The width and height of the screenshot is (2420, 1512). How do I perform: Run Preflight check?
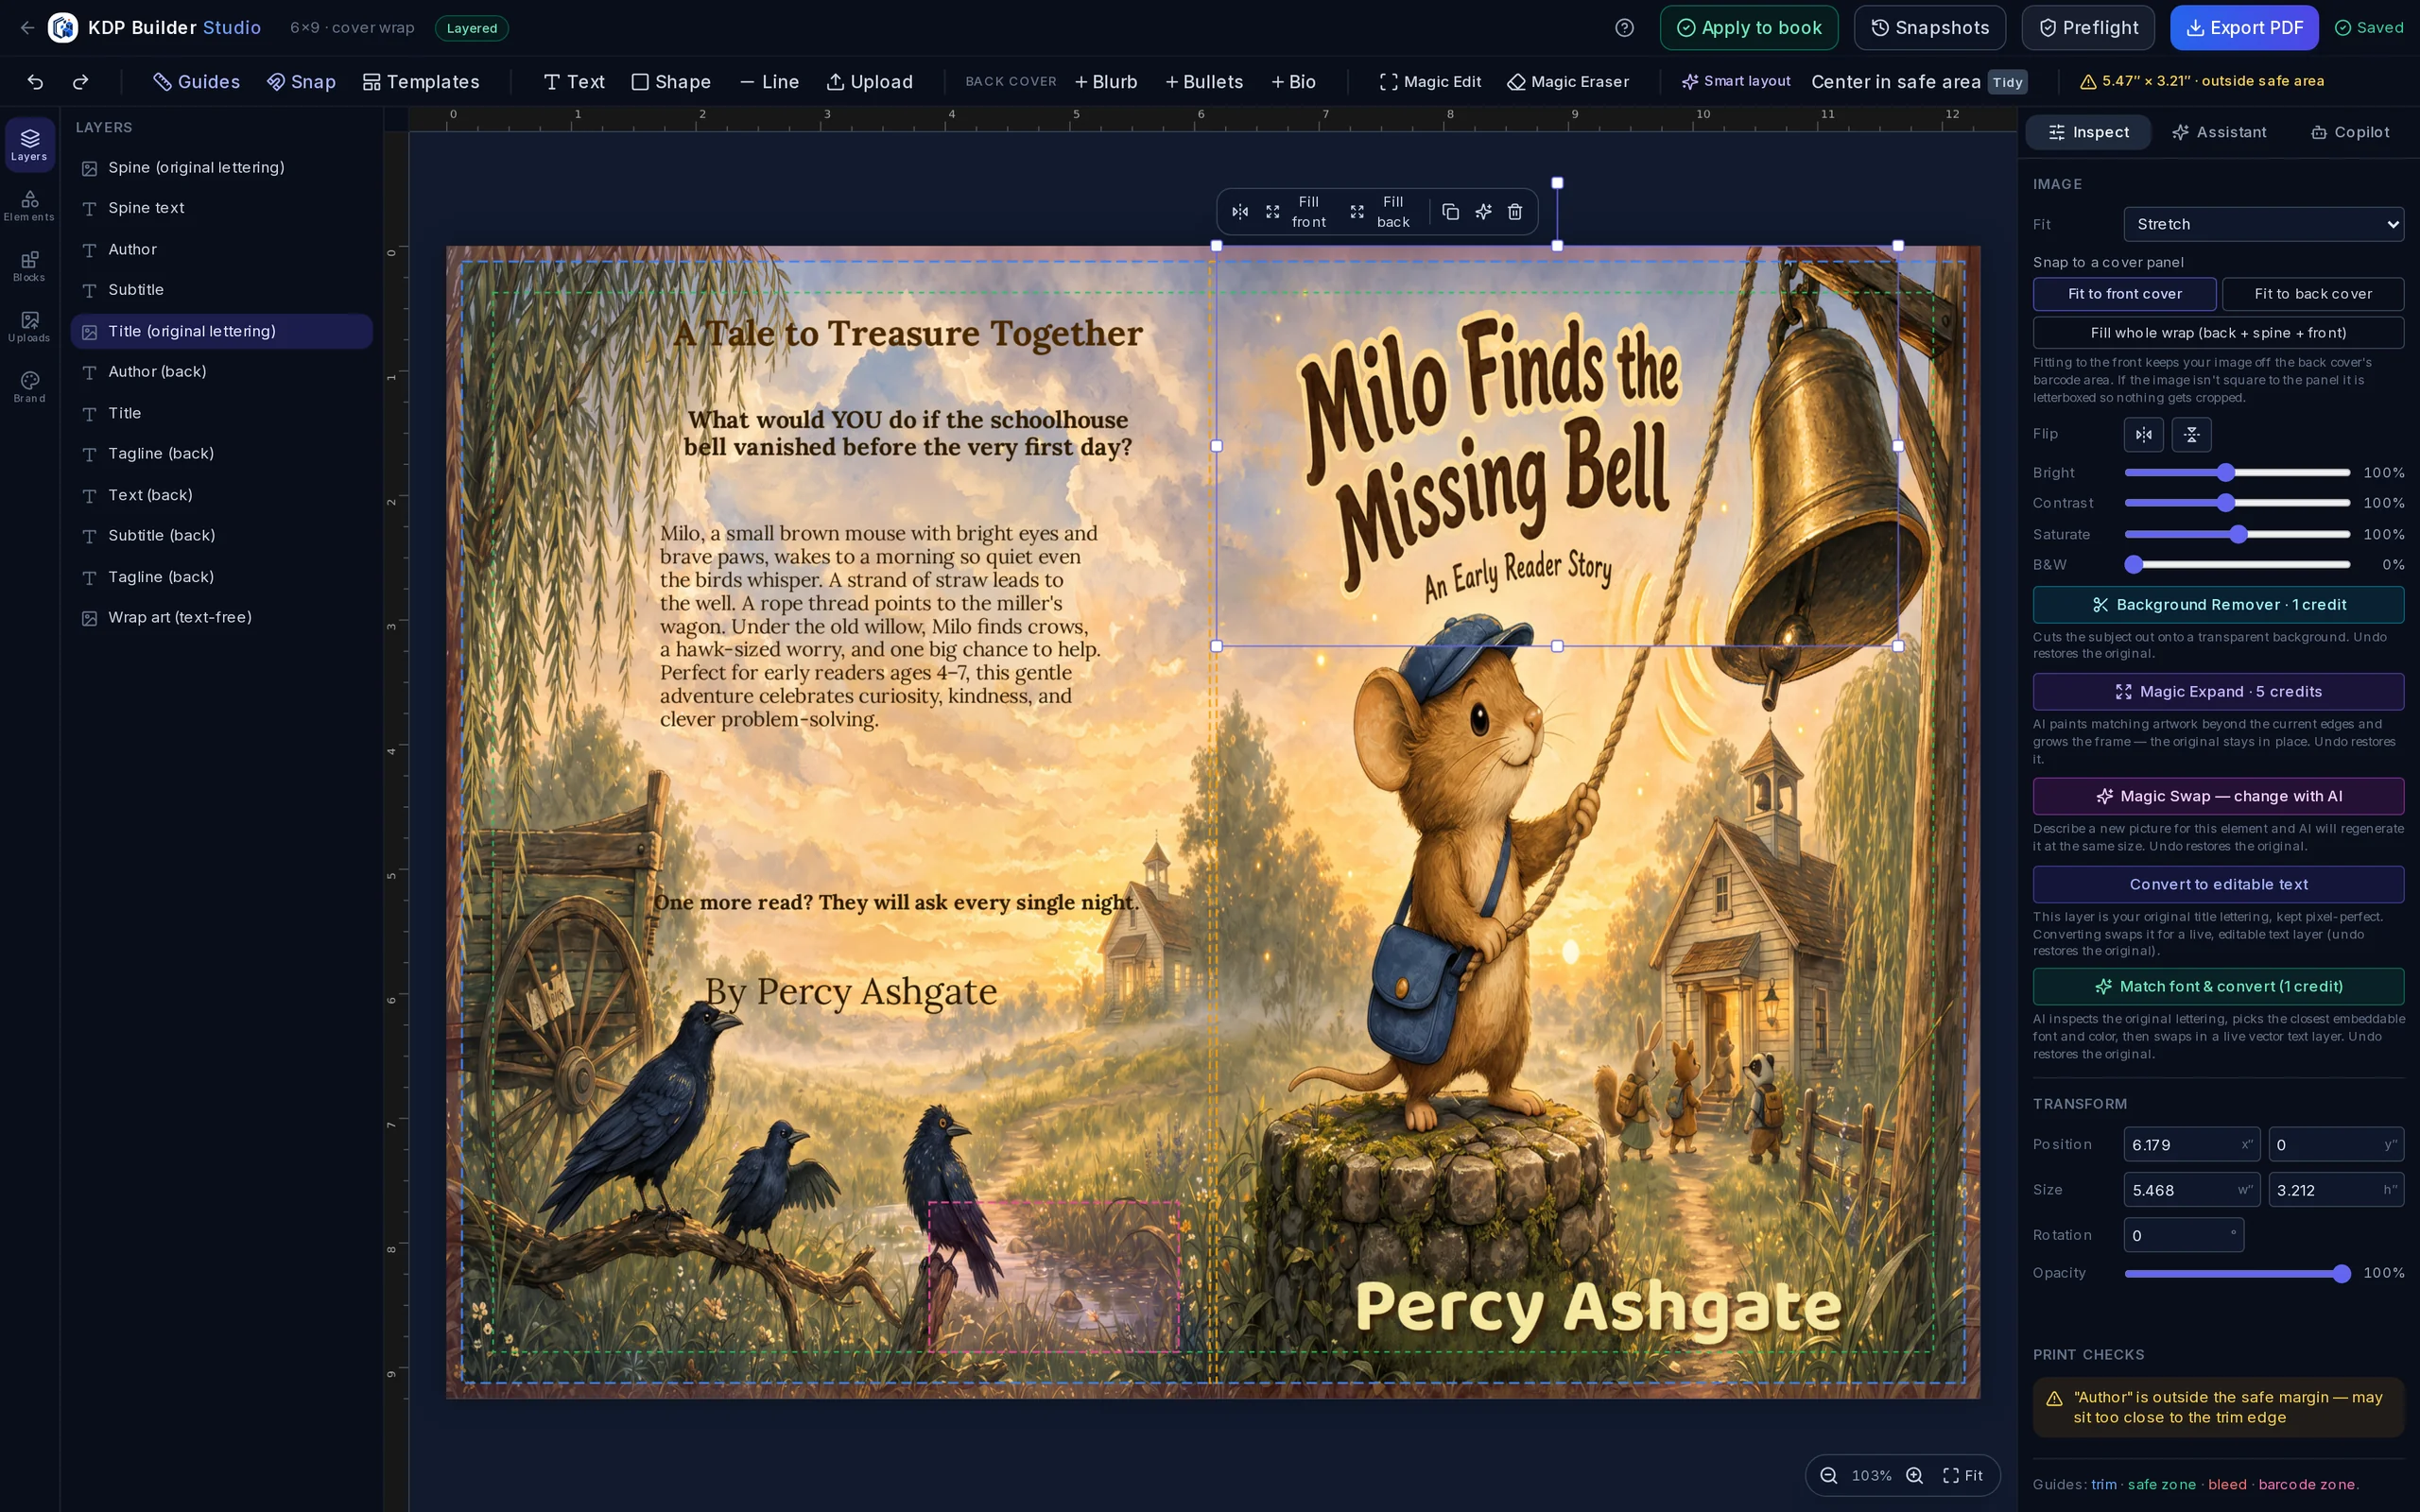[x=2088, y=28]
